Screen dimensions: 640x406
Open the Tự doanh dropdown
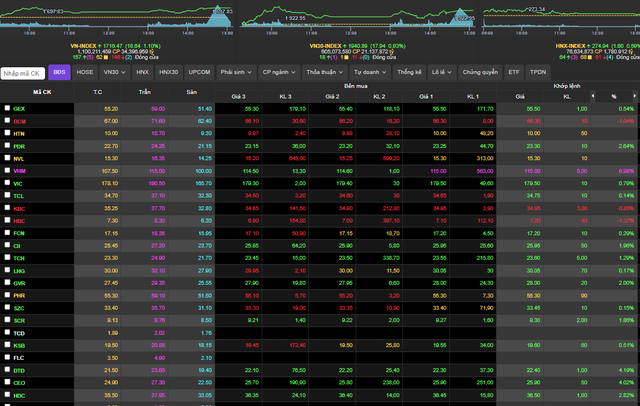click(368, 73)
